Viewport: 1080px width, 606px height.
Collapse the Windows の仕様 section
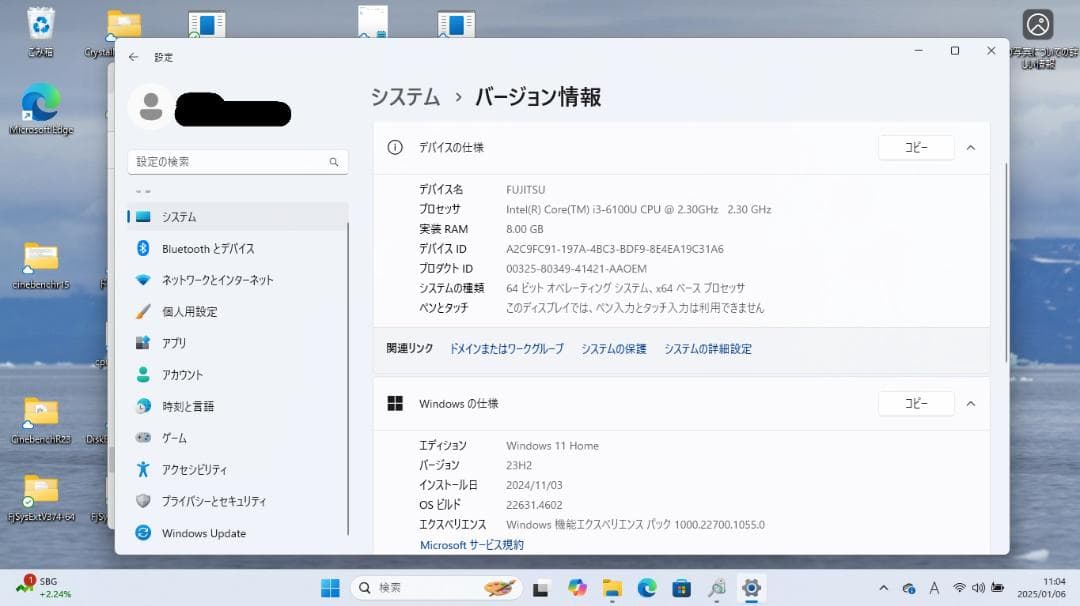point(971,403)
